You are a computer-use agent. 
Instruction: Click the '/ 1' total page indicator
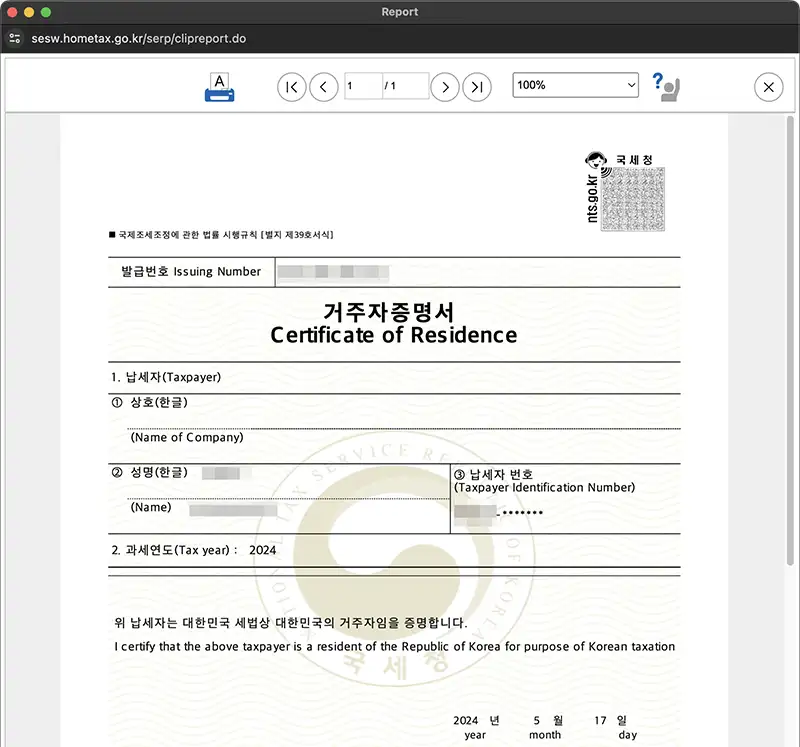click(390, 86)
